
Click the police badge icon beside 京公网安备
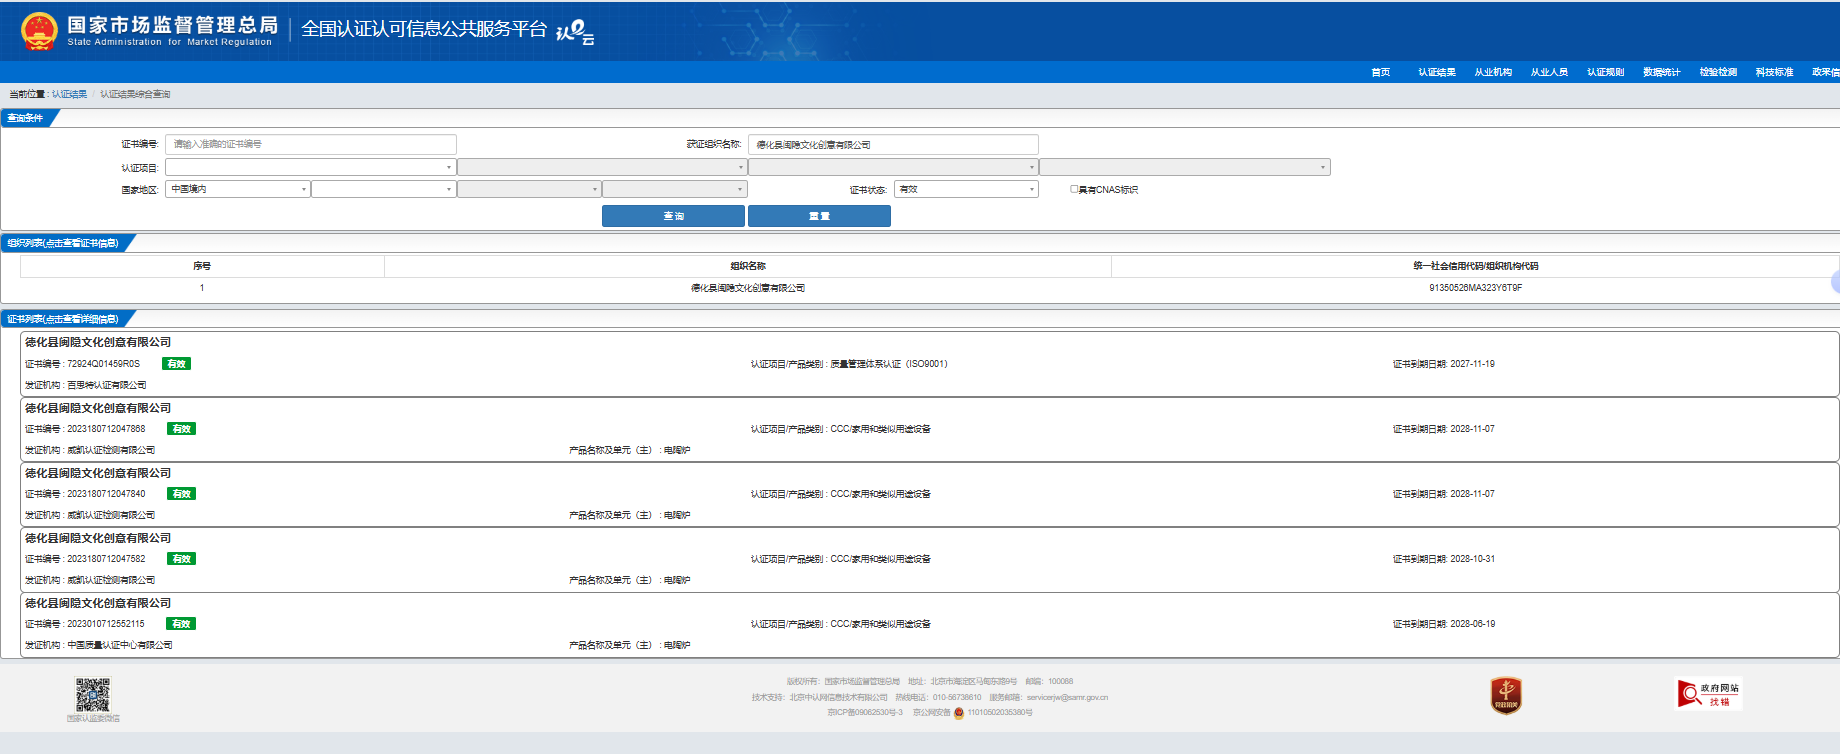tap(959, 713)
